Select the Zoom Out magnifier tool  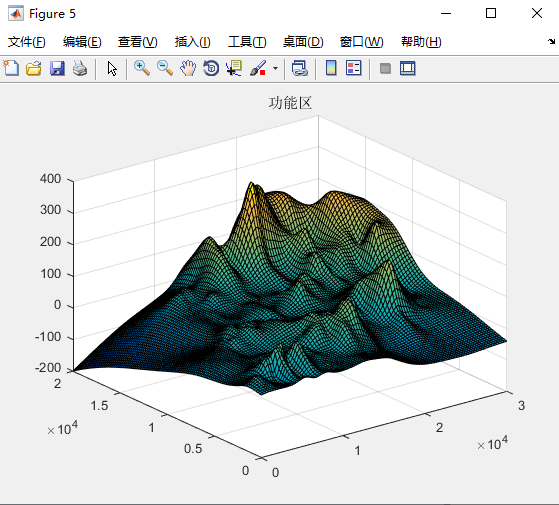click(x=165, y=68)
